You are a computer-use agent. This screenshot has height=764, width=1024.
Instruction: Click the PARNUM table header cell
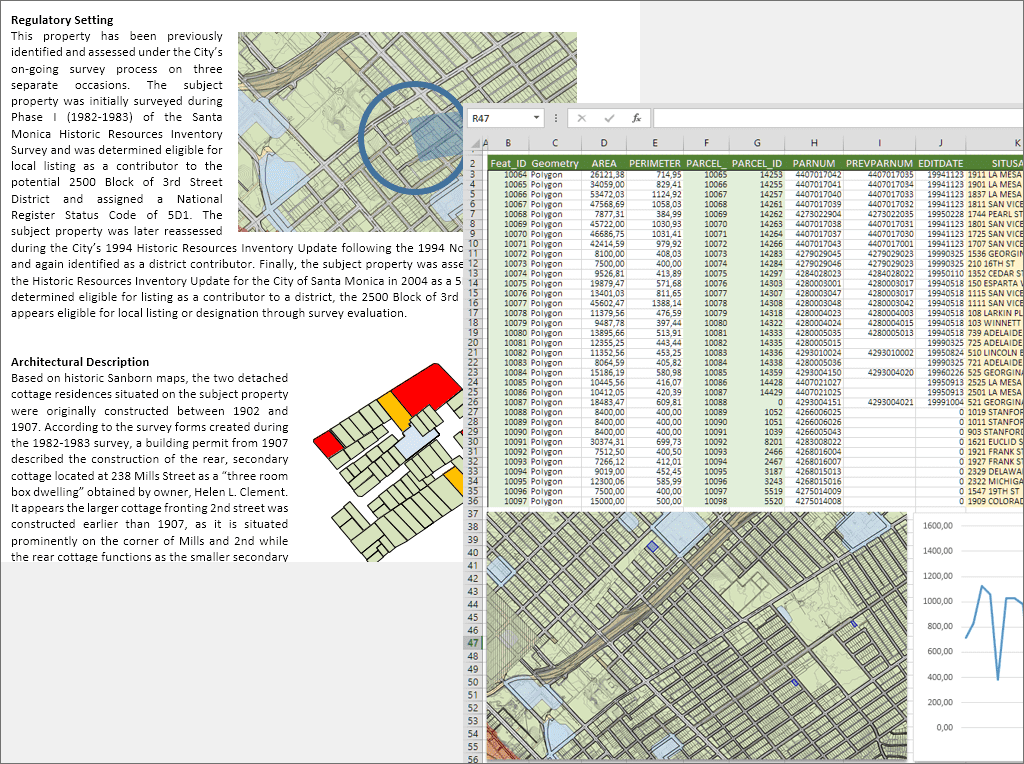814,163
